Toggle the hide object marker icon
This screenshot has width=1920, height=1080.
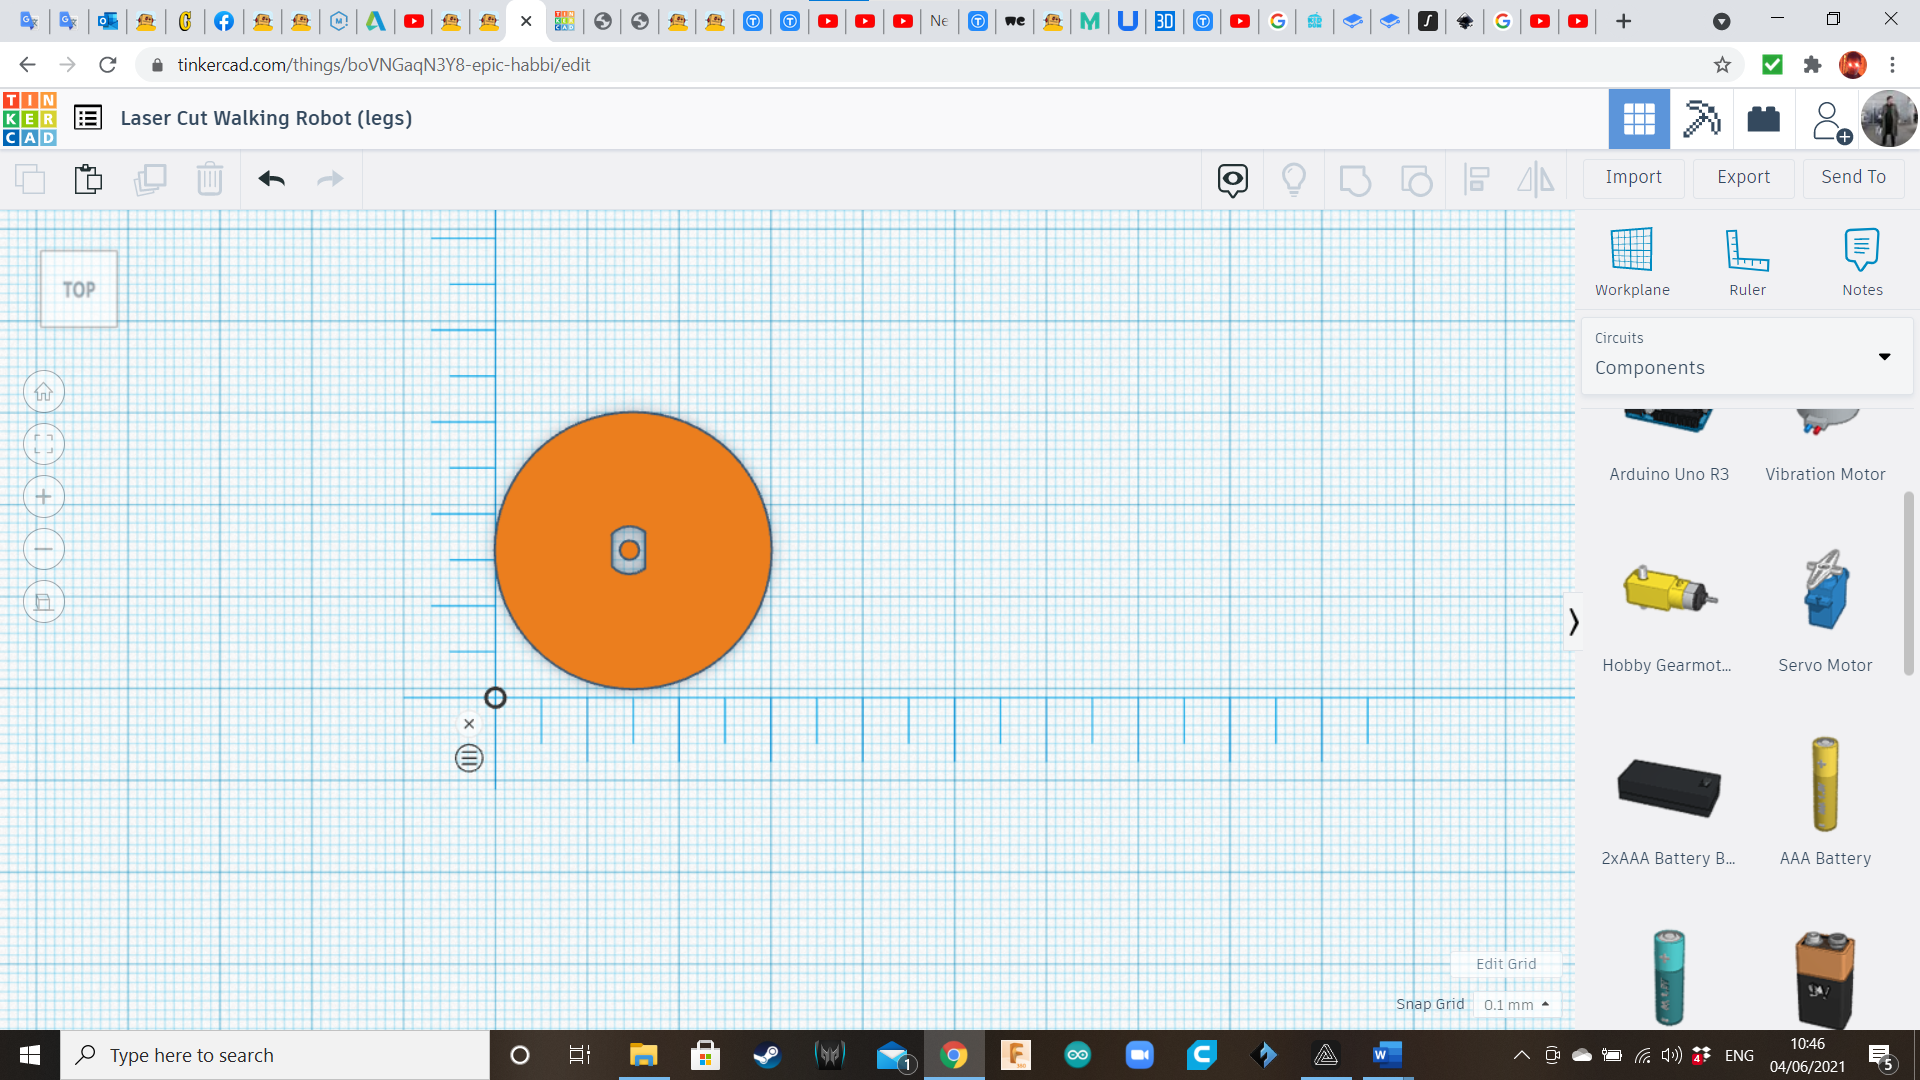1232,177
